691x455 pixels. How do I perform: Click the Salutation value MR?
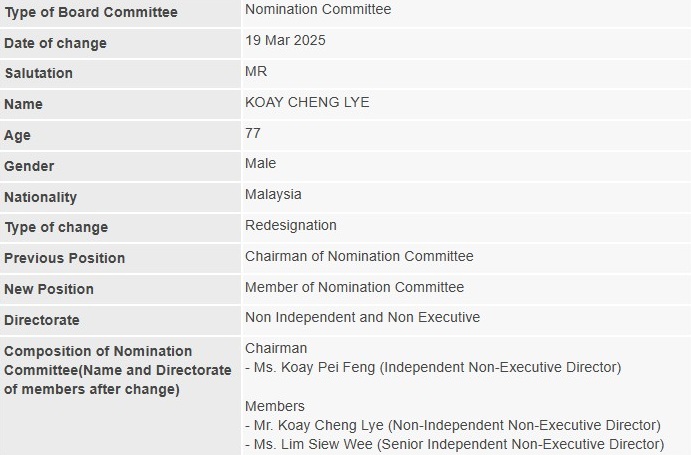point(256,71)
